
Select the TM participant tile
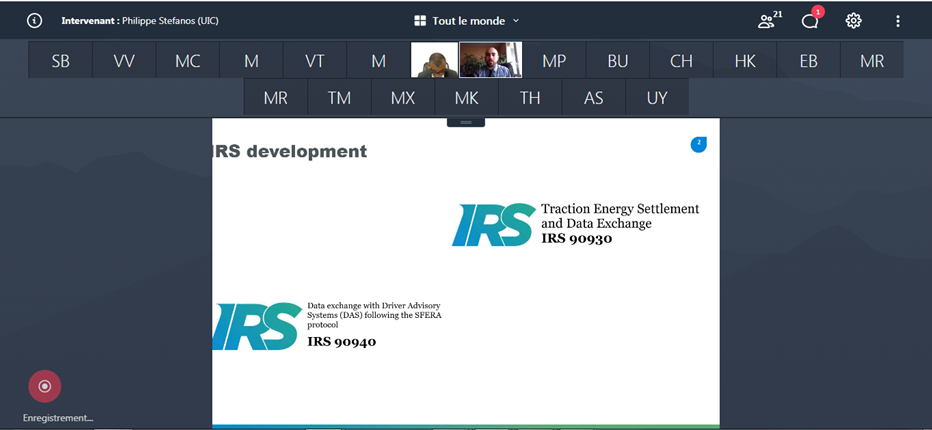[339, 97]
